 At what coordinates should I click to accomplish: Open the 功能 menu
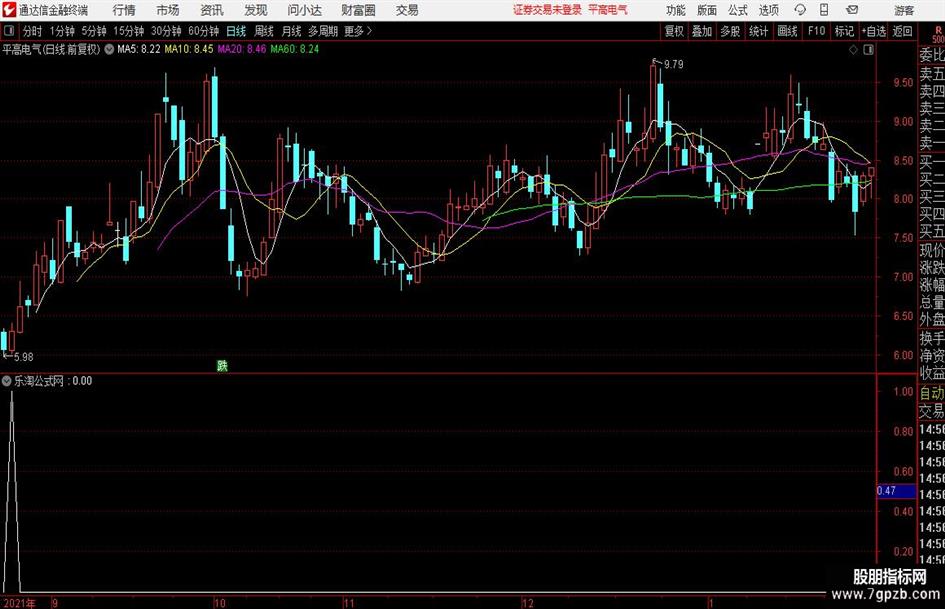(676, 10)
